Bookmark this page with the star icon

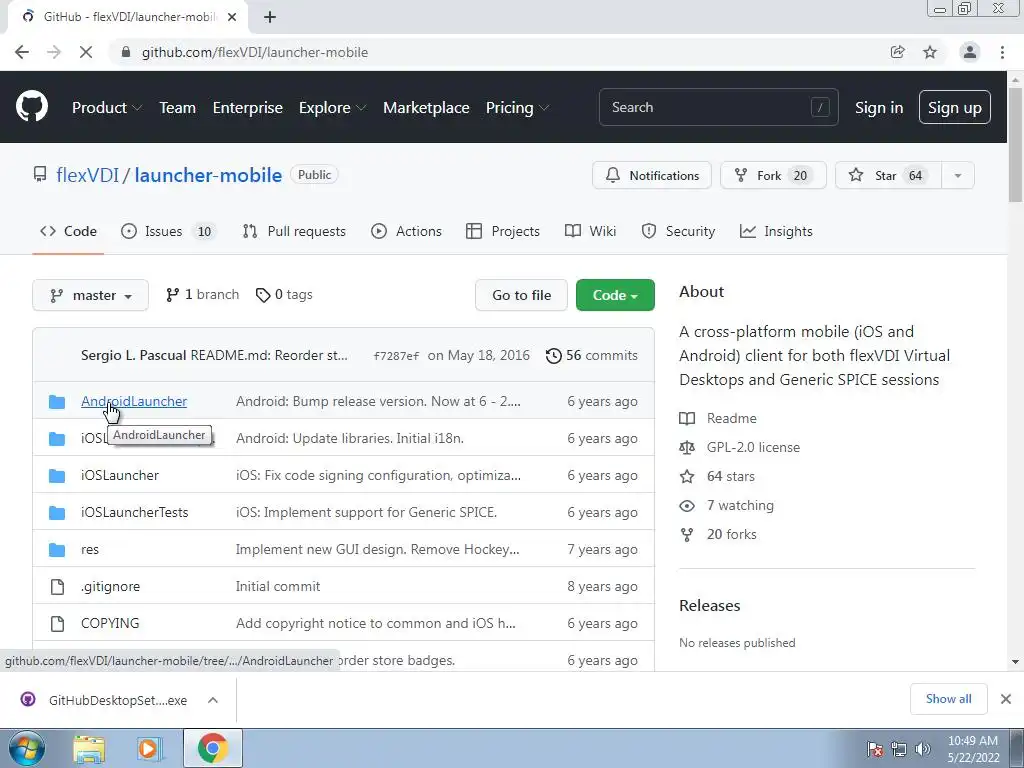930,52
